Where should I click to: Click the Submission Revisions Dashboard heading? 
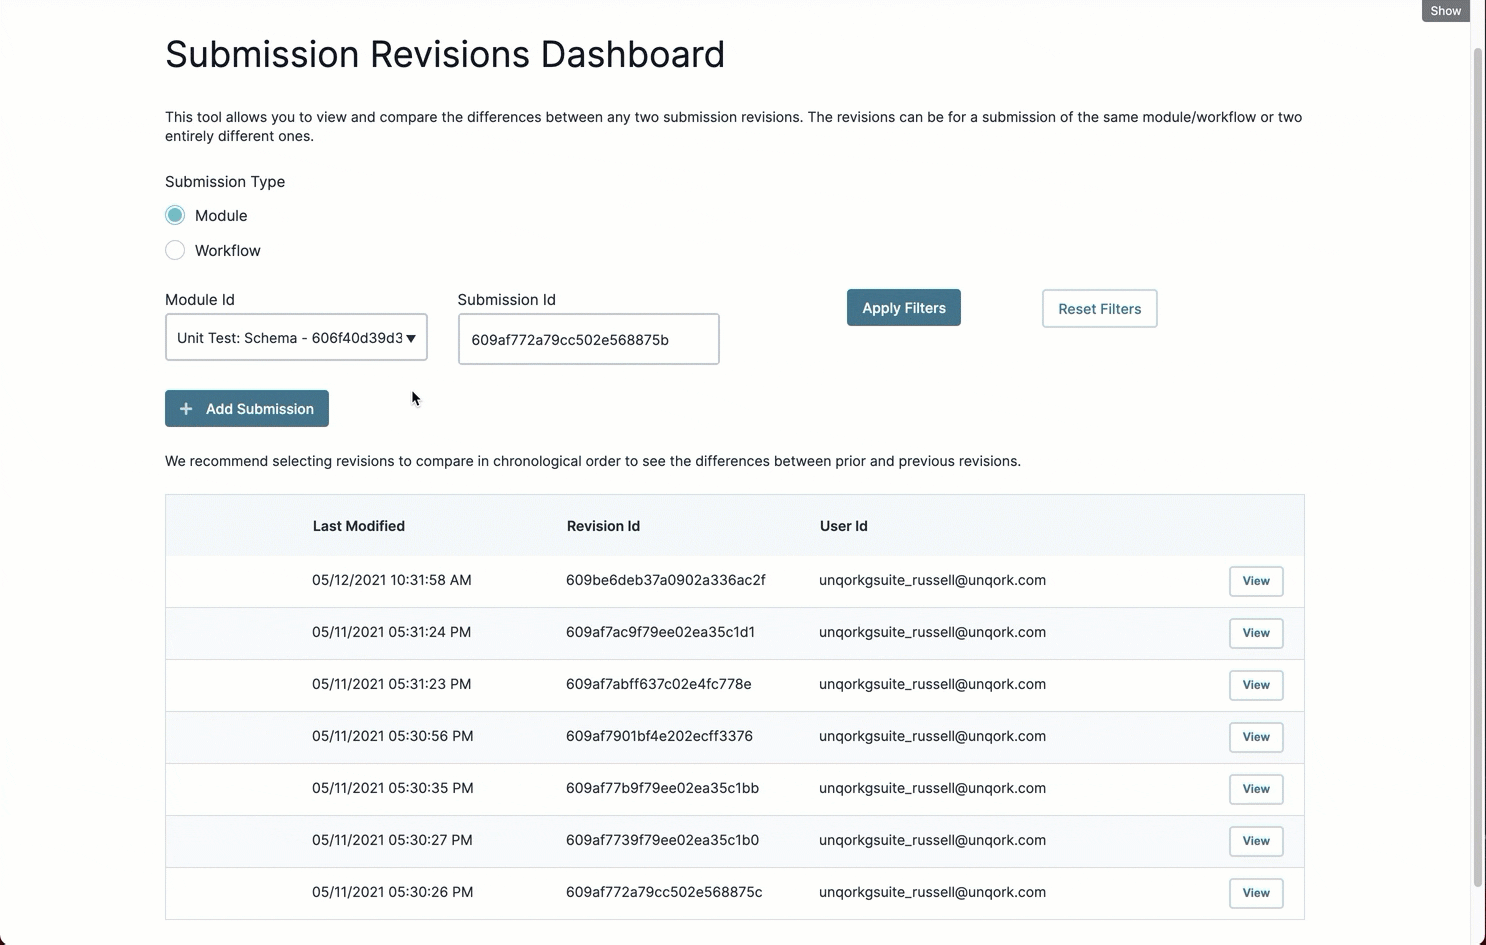pyautogui.click(x=445, y=54)
